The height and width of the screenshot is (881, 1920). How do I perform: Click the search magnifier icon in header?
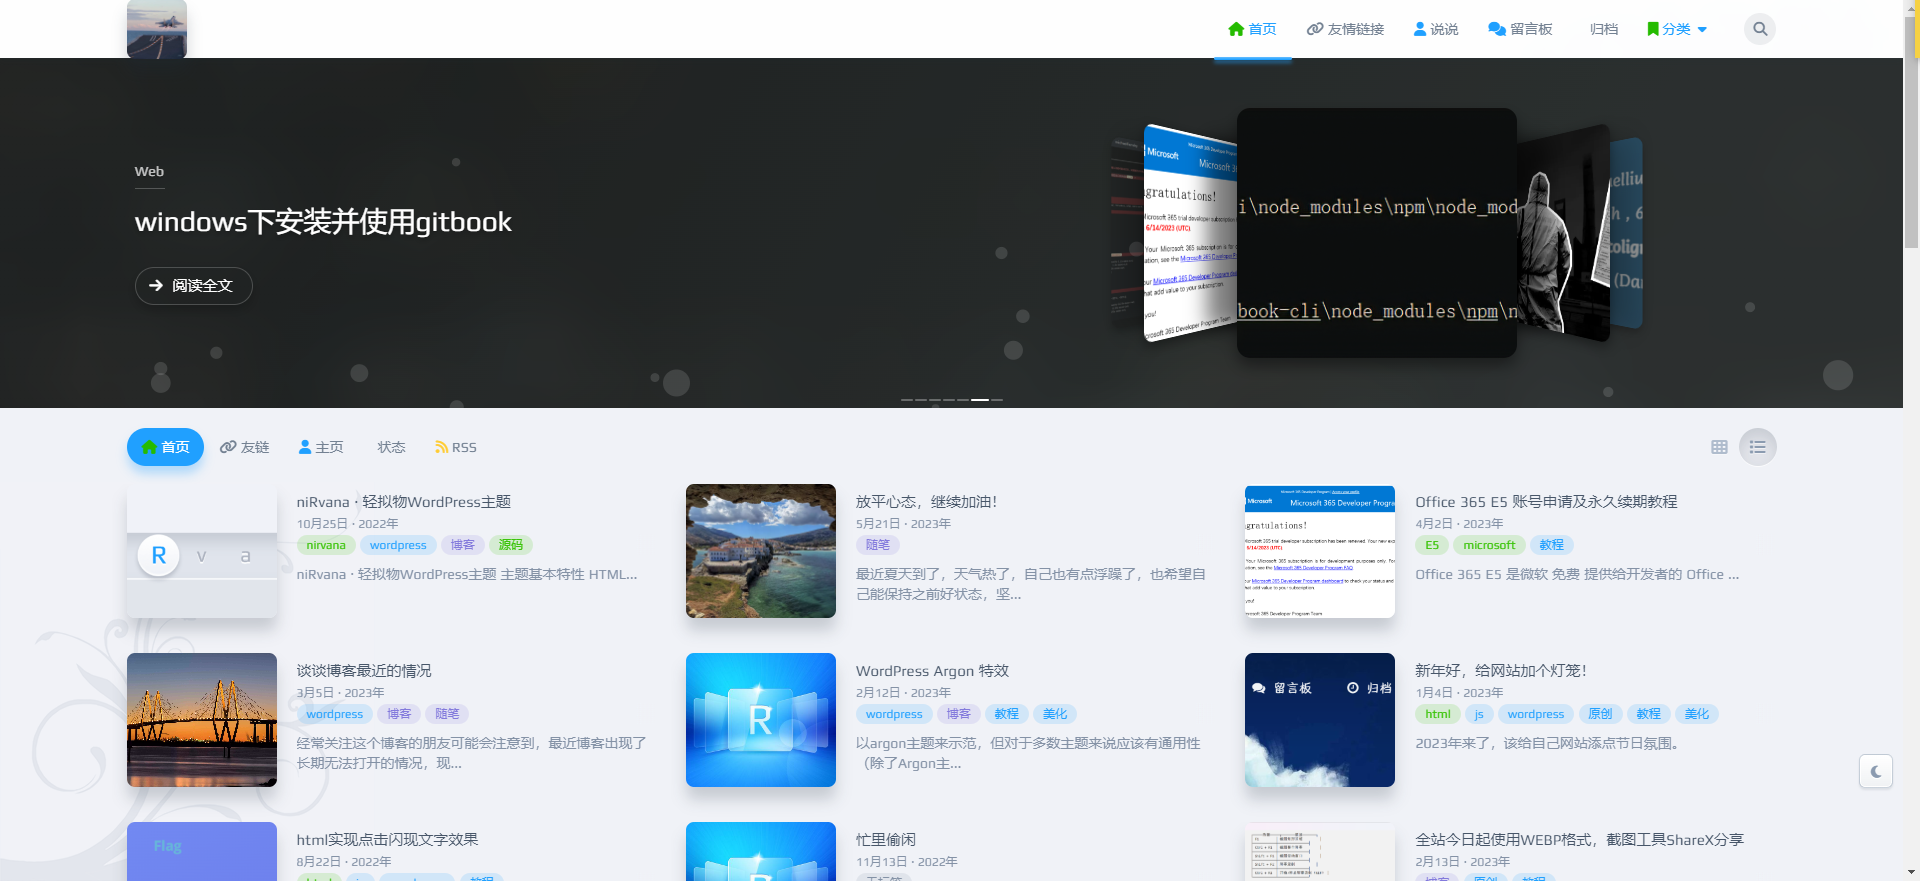coord(1760,29)
